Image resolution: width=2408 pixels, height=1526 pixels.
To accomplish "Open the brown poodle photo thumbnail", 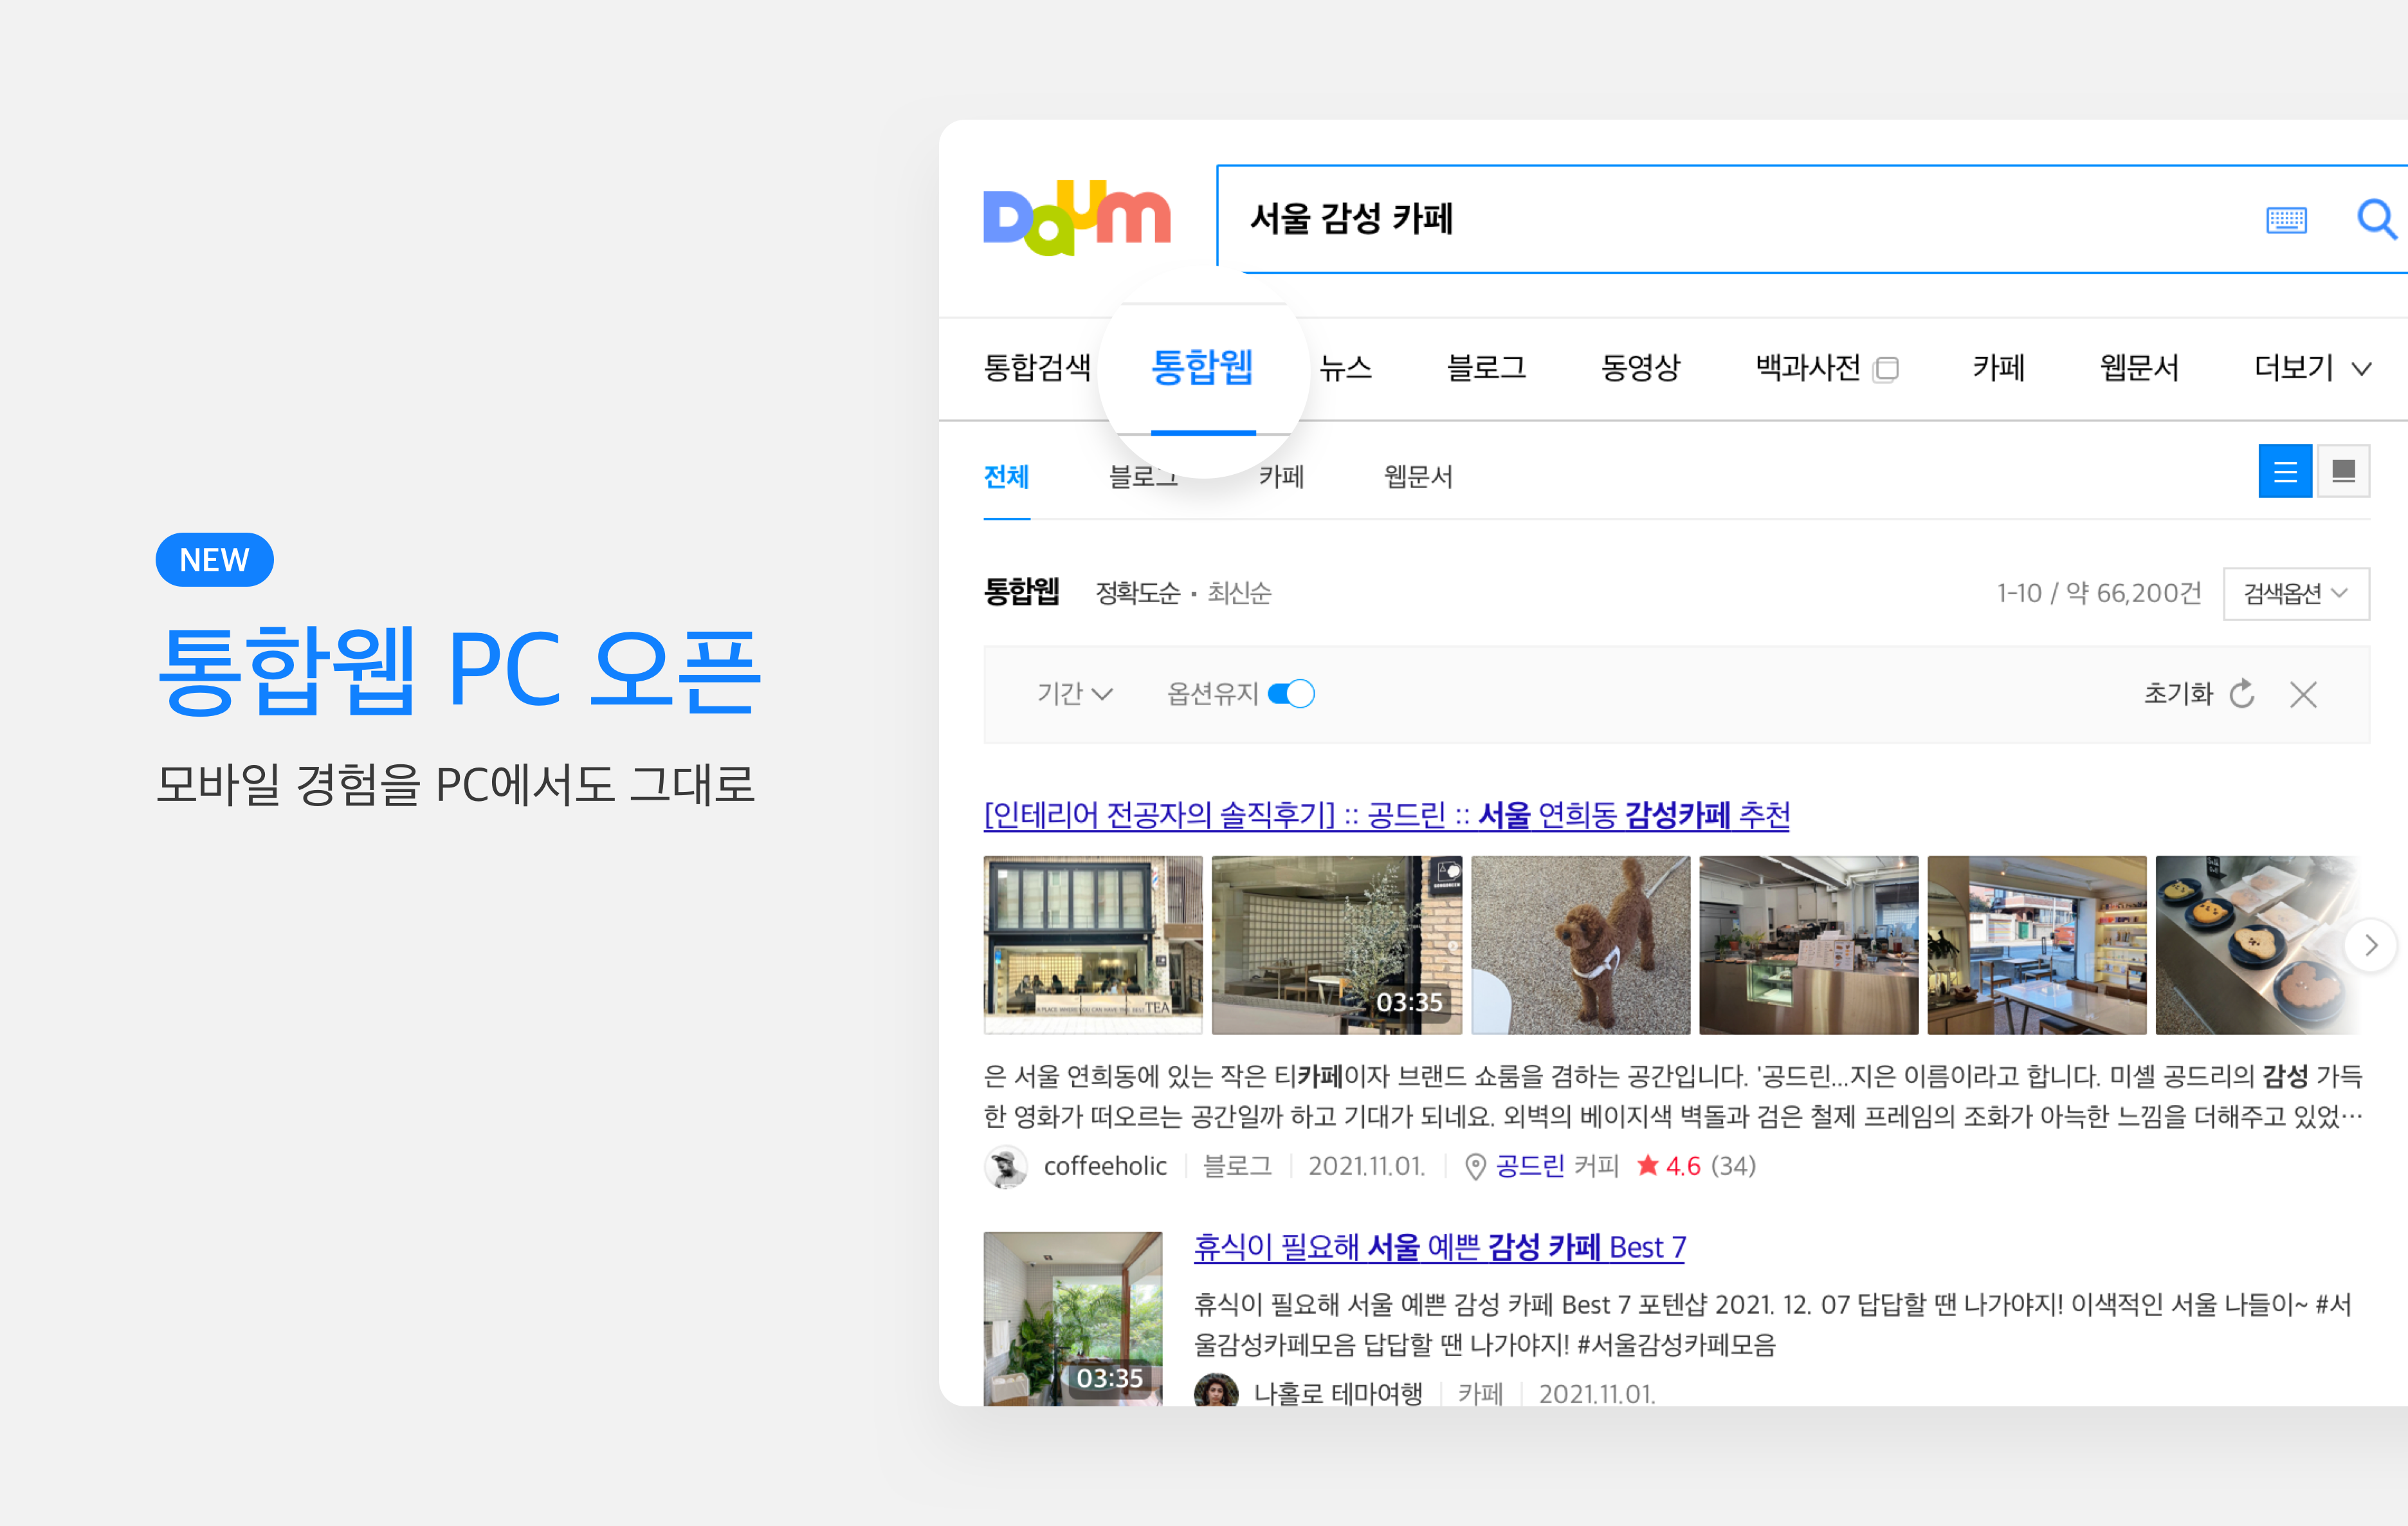I will click(x=1581, y=945).
